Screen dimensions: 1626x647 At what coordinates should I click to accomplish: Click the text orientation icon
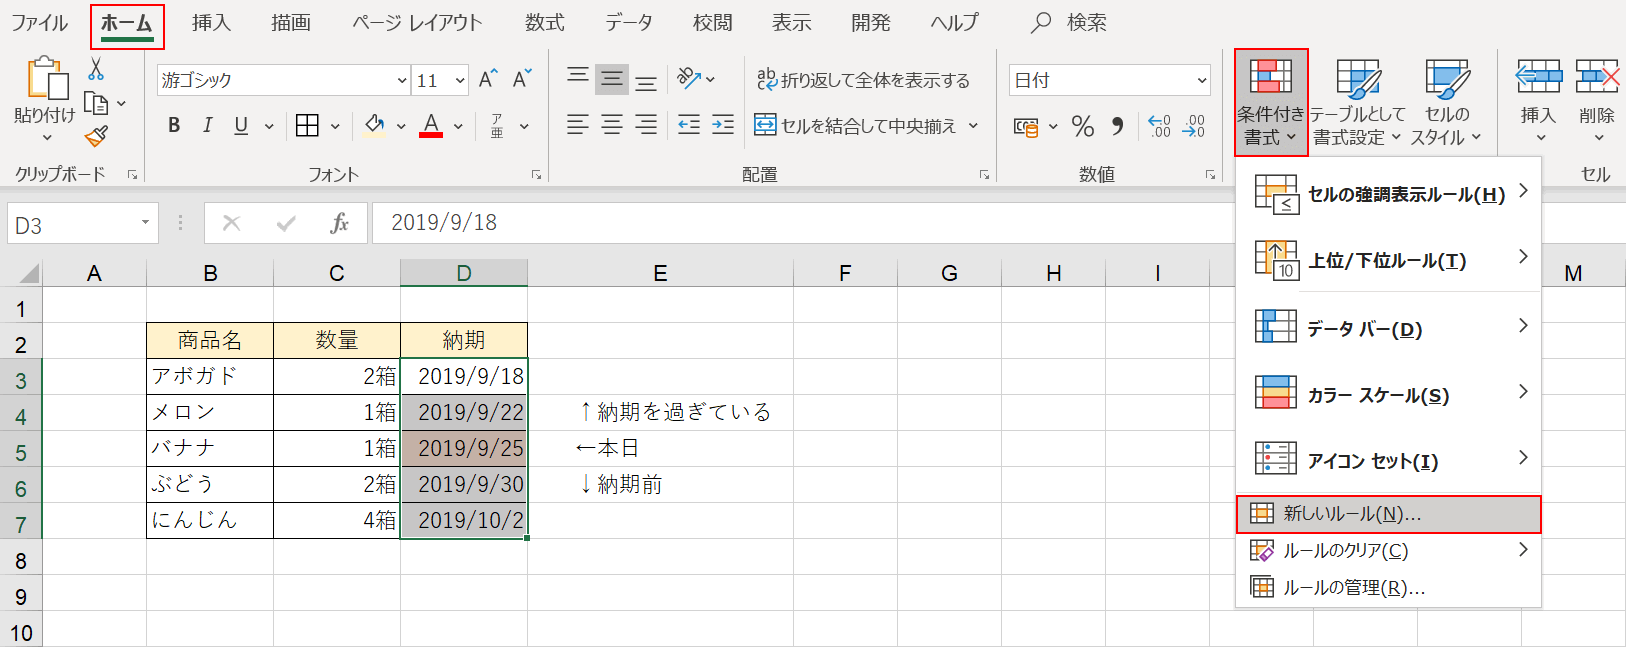coord(689,78)
